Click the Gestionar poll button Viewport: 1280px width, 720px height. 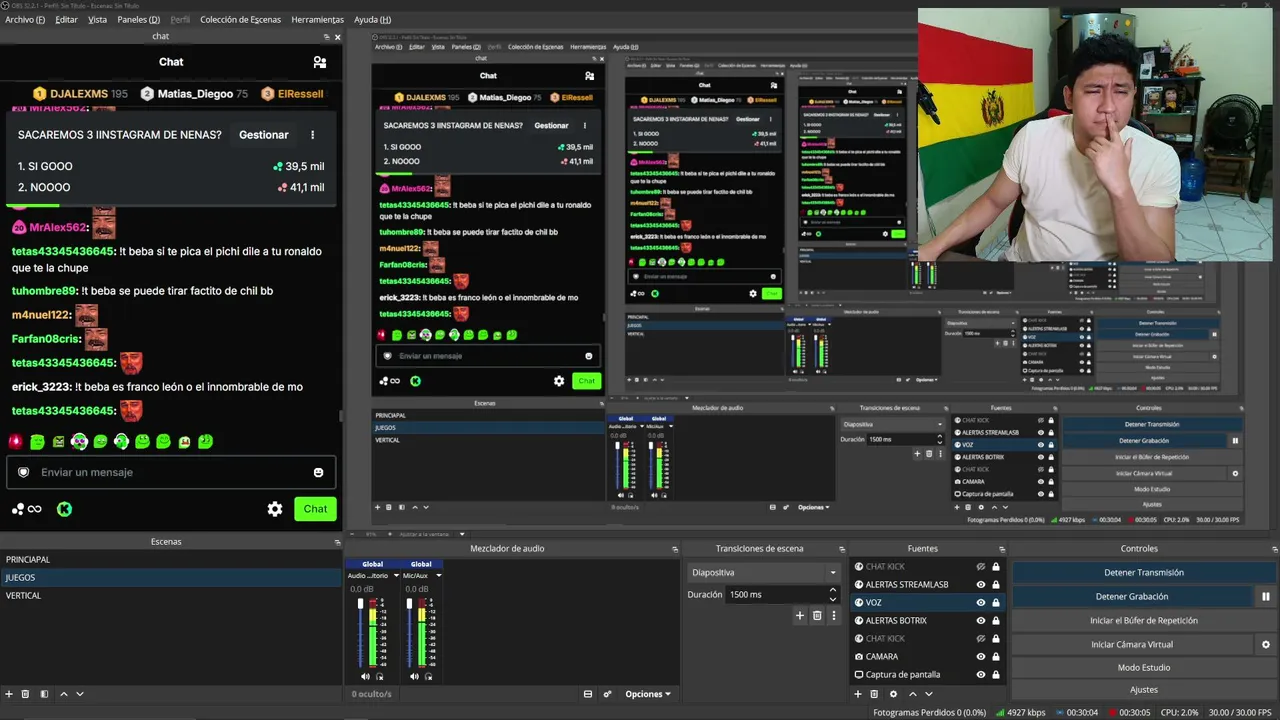(264, 135)
